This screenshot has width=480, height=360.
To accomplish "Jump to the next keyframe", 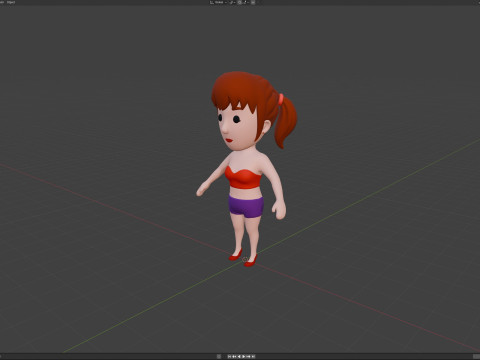I will [248, 356].
